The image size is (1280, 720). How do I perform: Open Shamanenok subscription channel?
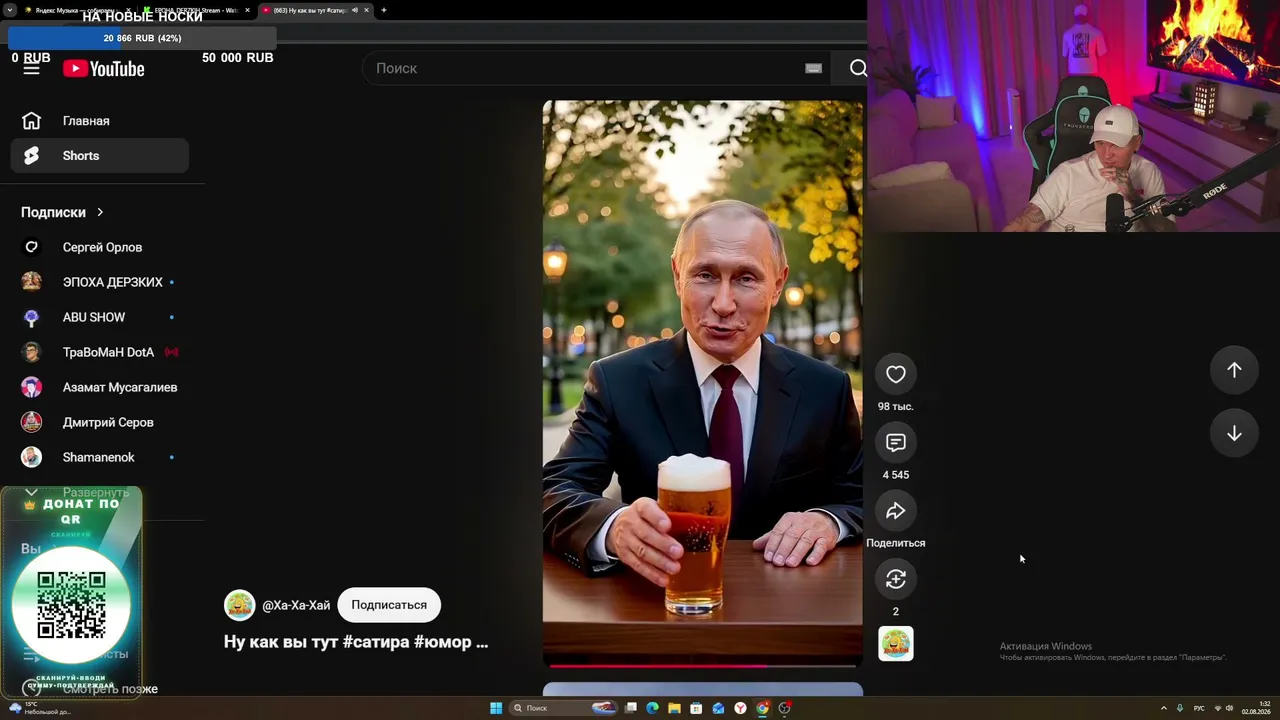tap(100, 457)
